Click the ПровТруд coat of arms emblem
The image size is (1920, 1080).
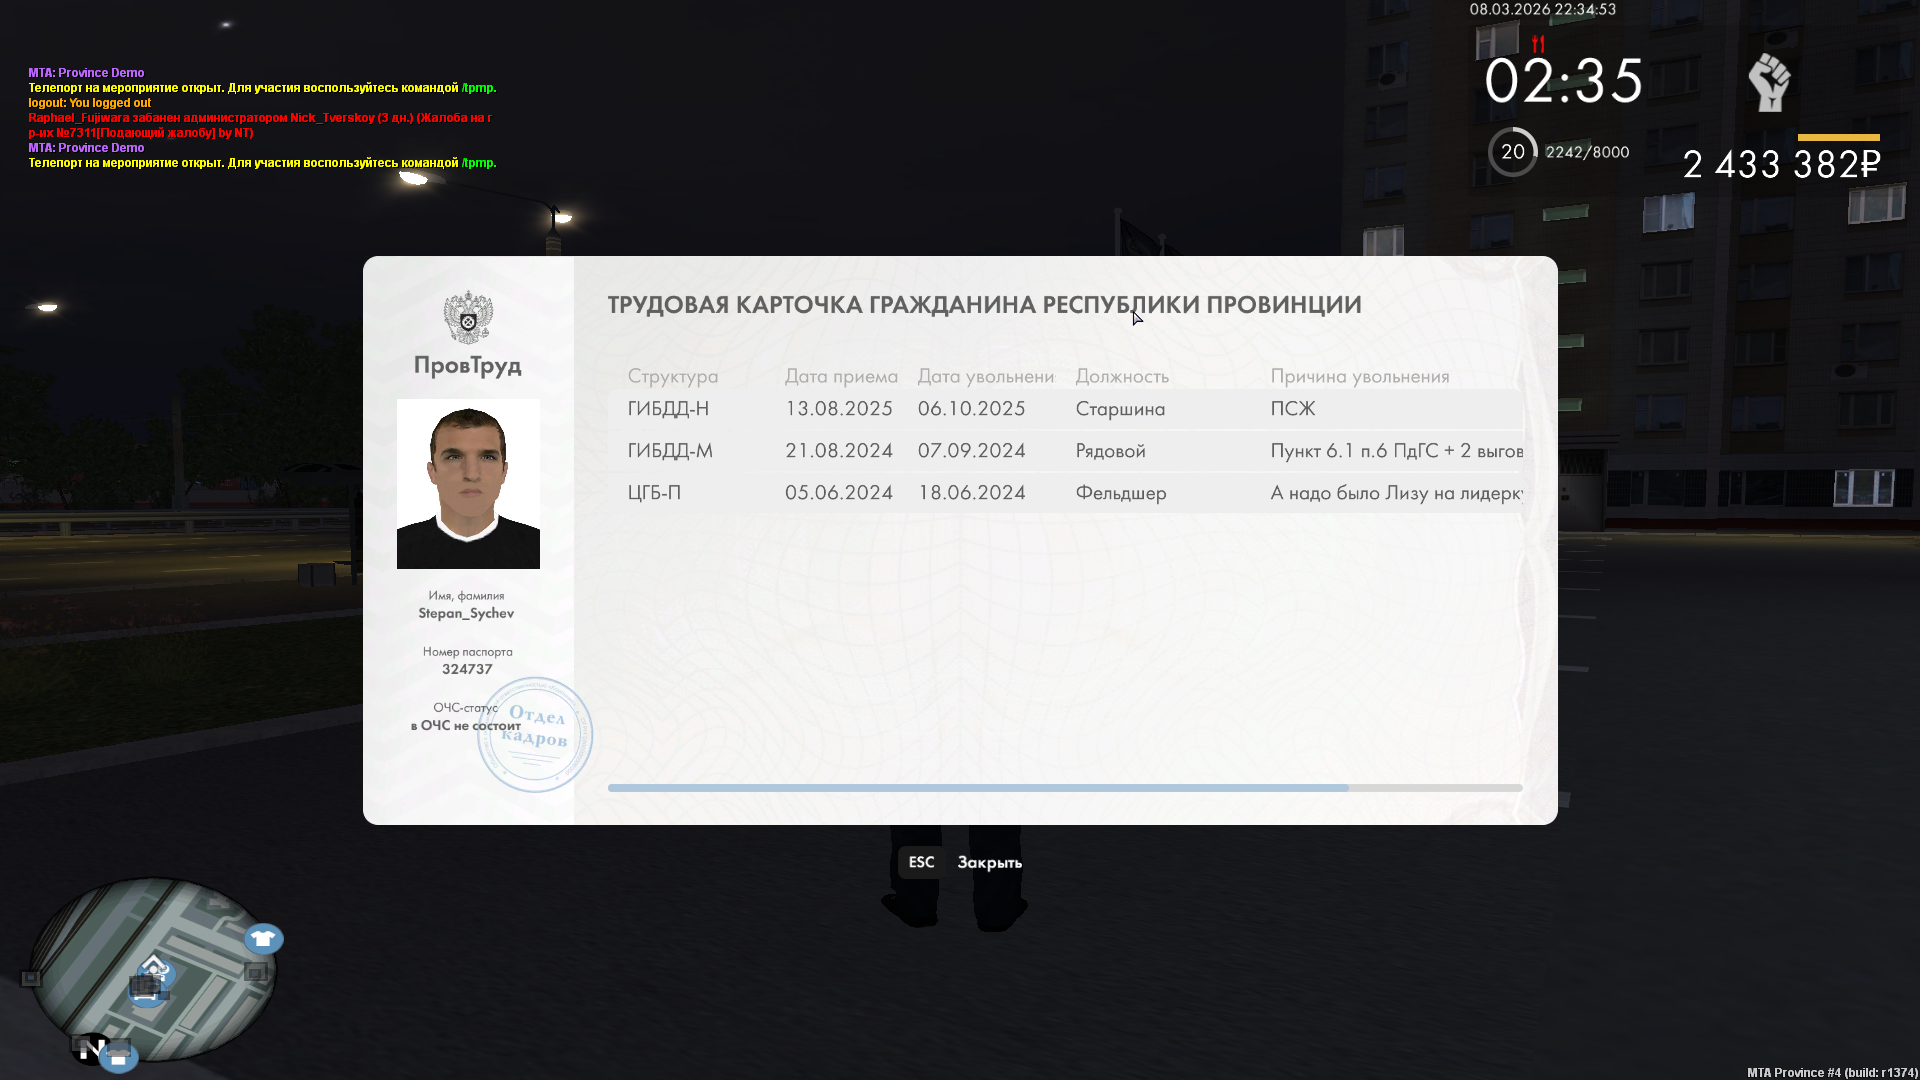[x=468, y=317]
